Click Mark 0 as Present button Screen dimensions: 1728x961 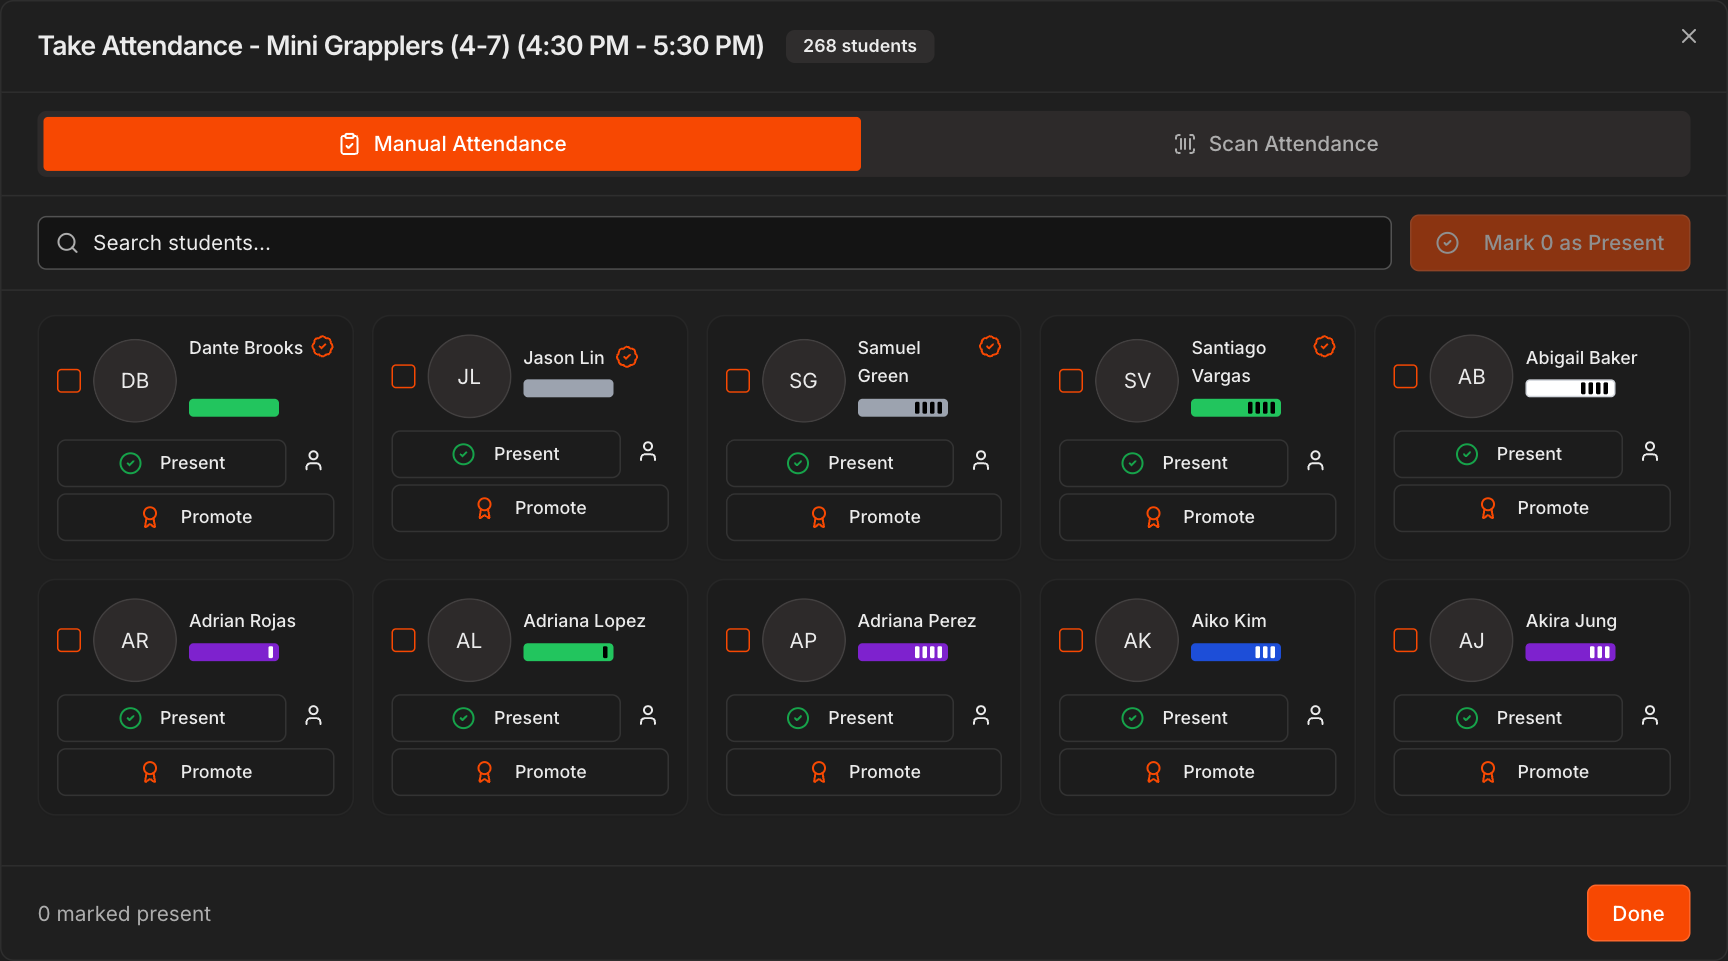click(1550, 243)
